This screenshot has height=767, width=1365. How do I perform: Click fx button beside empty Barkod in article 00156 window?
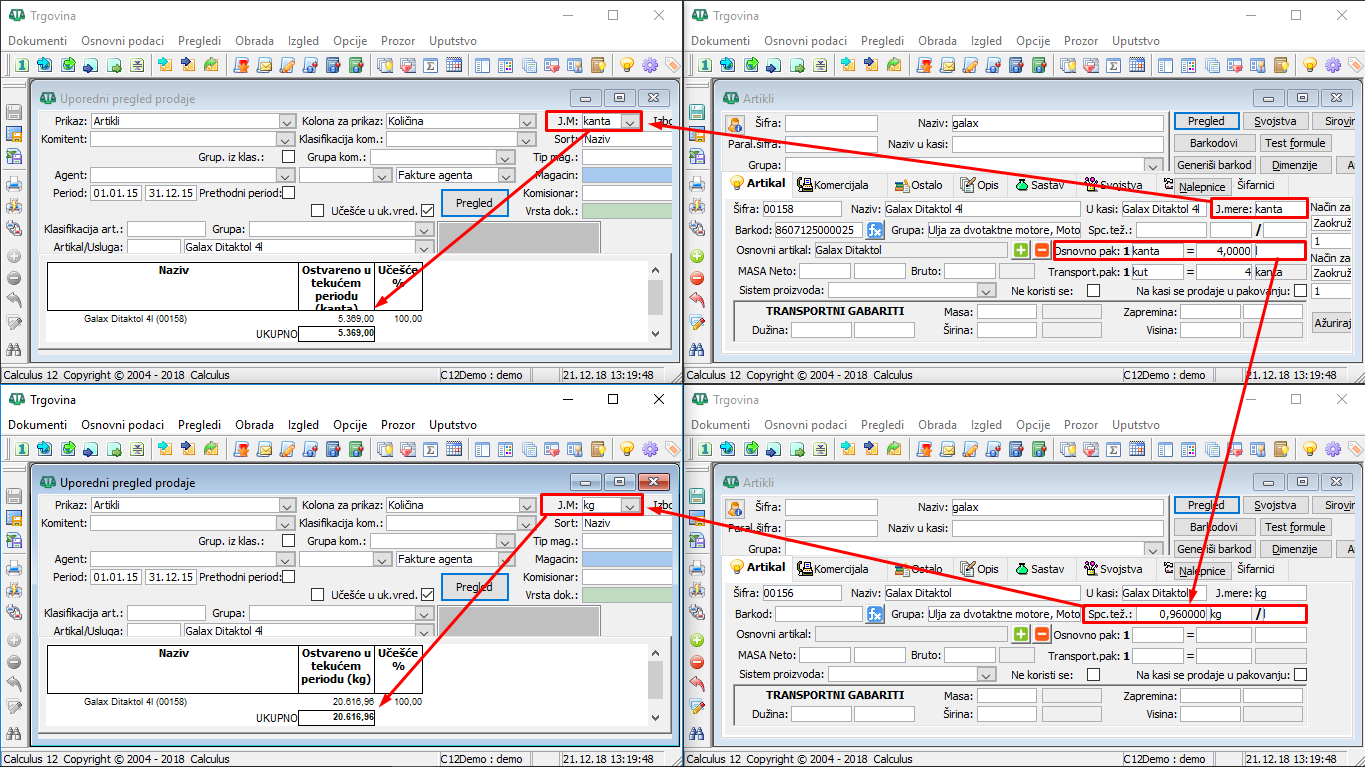[875, 614]
